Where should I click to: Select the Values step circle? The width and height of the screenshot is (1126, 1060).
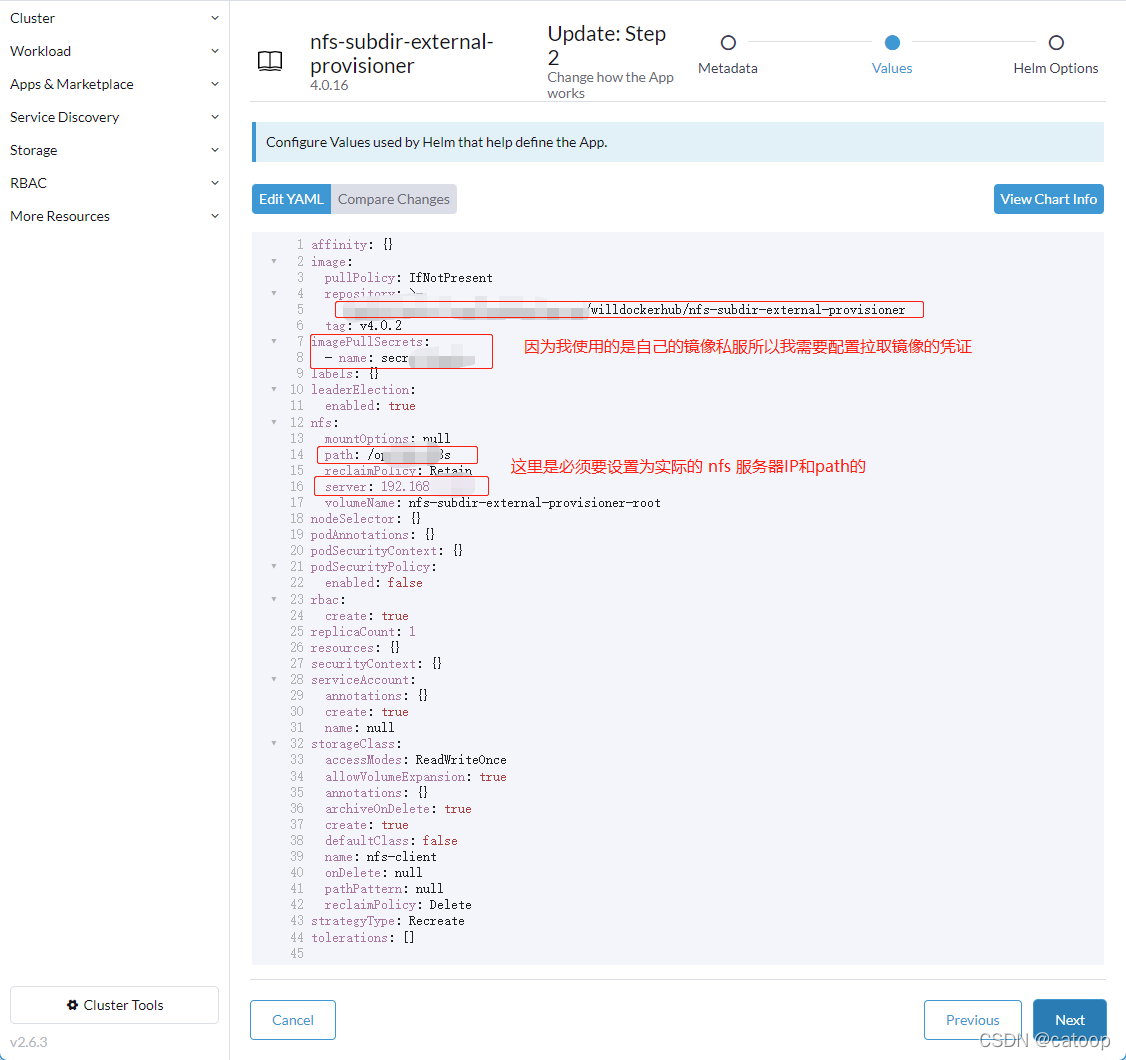pos(892,43)
